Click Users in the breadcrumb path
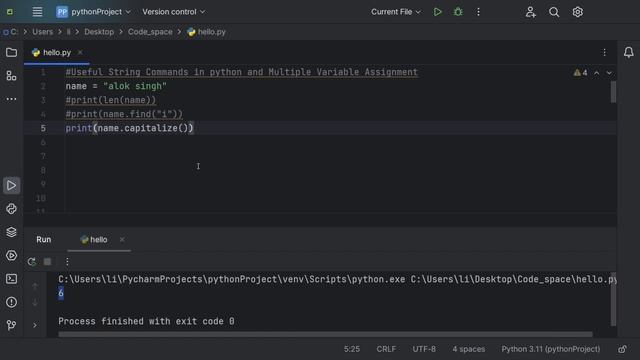This screenshot has height=360, width=640. click(x=42, y=32)
